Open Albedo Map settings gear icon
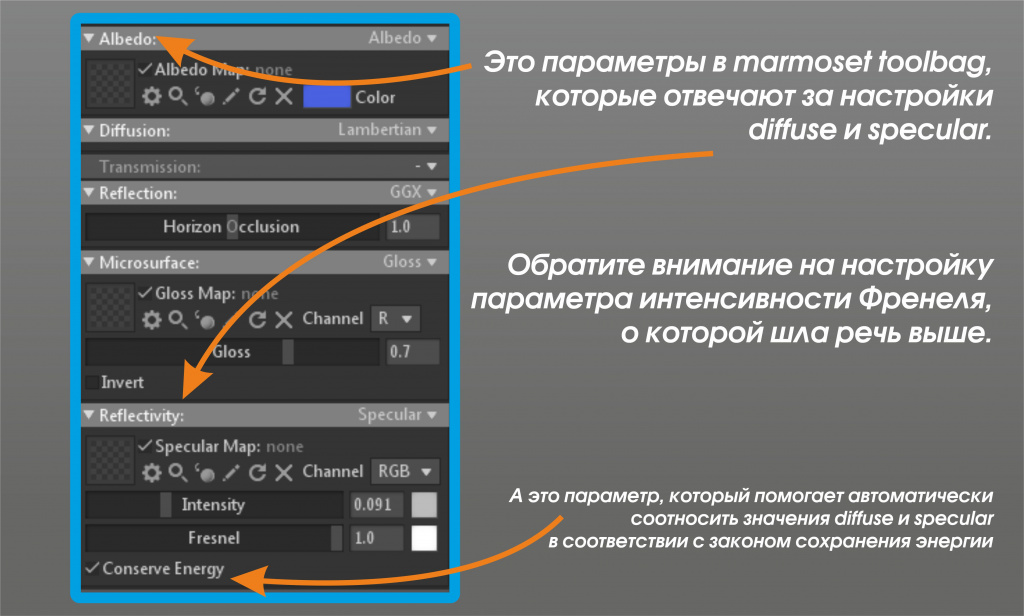Viewport: 1024px width, 616px height. coord(152,97)
